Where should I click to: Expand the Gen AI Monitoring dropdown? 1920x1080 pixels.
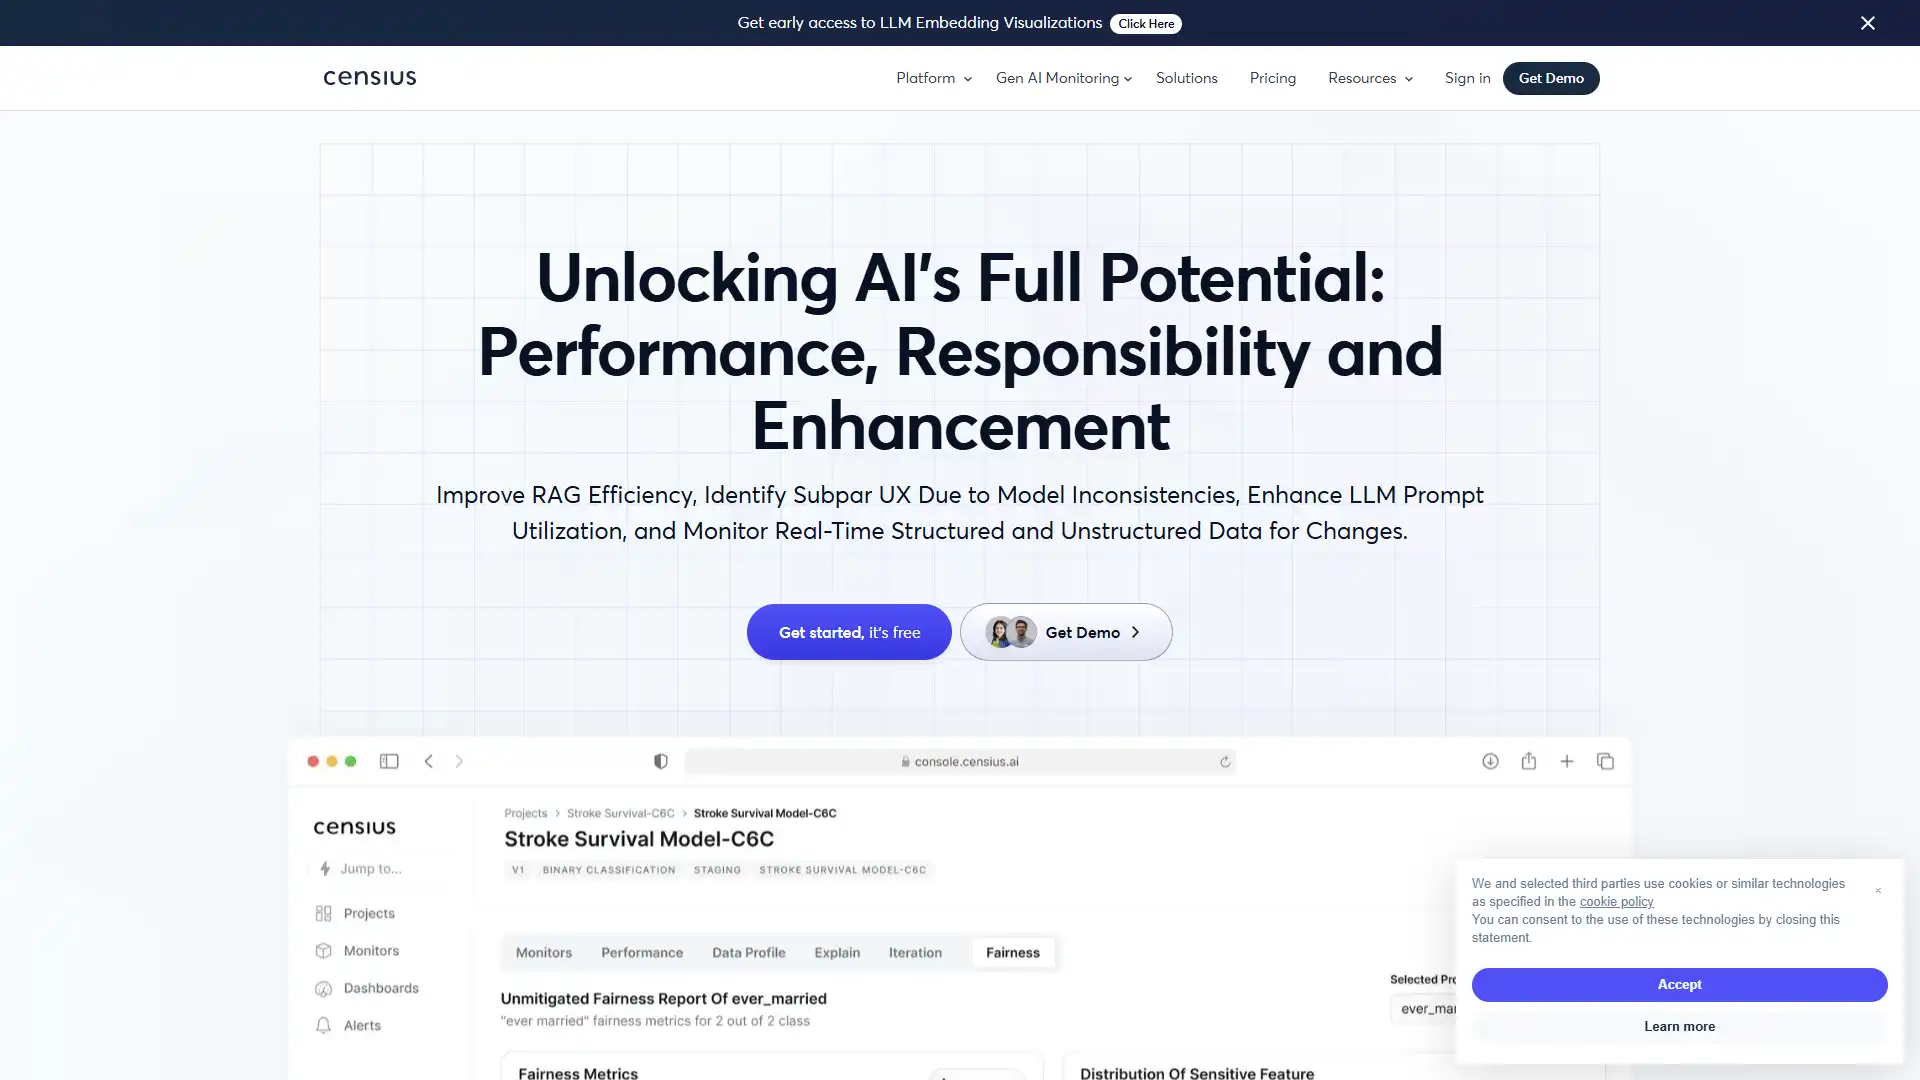click(1064, 78)
